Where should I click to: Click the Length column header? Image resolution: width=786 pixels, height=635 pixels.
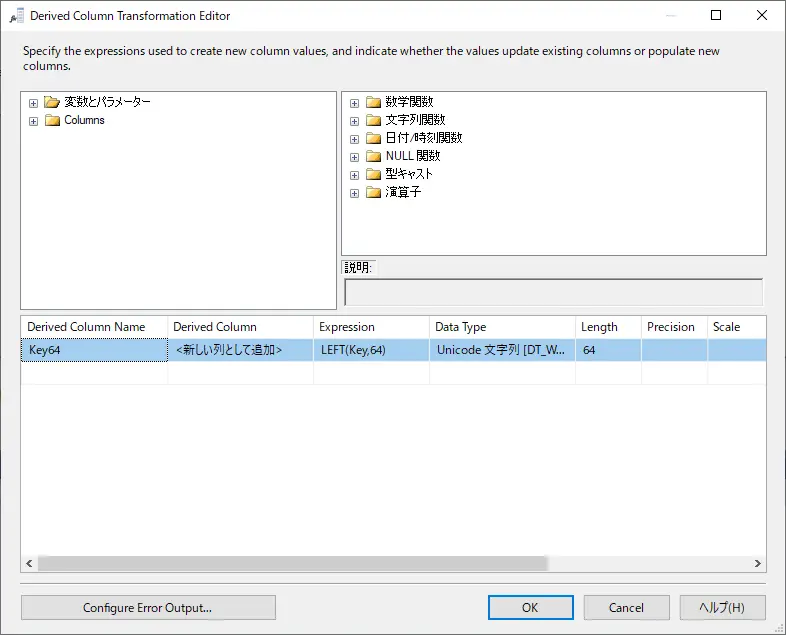pos(608,327)
